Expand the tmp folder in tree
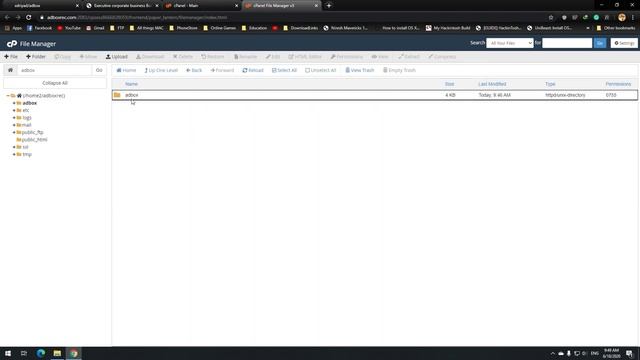640x360 pixels. point(14,154)
